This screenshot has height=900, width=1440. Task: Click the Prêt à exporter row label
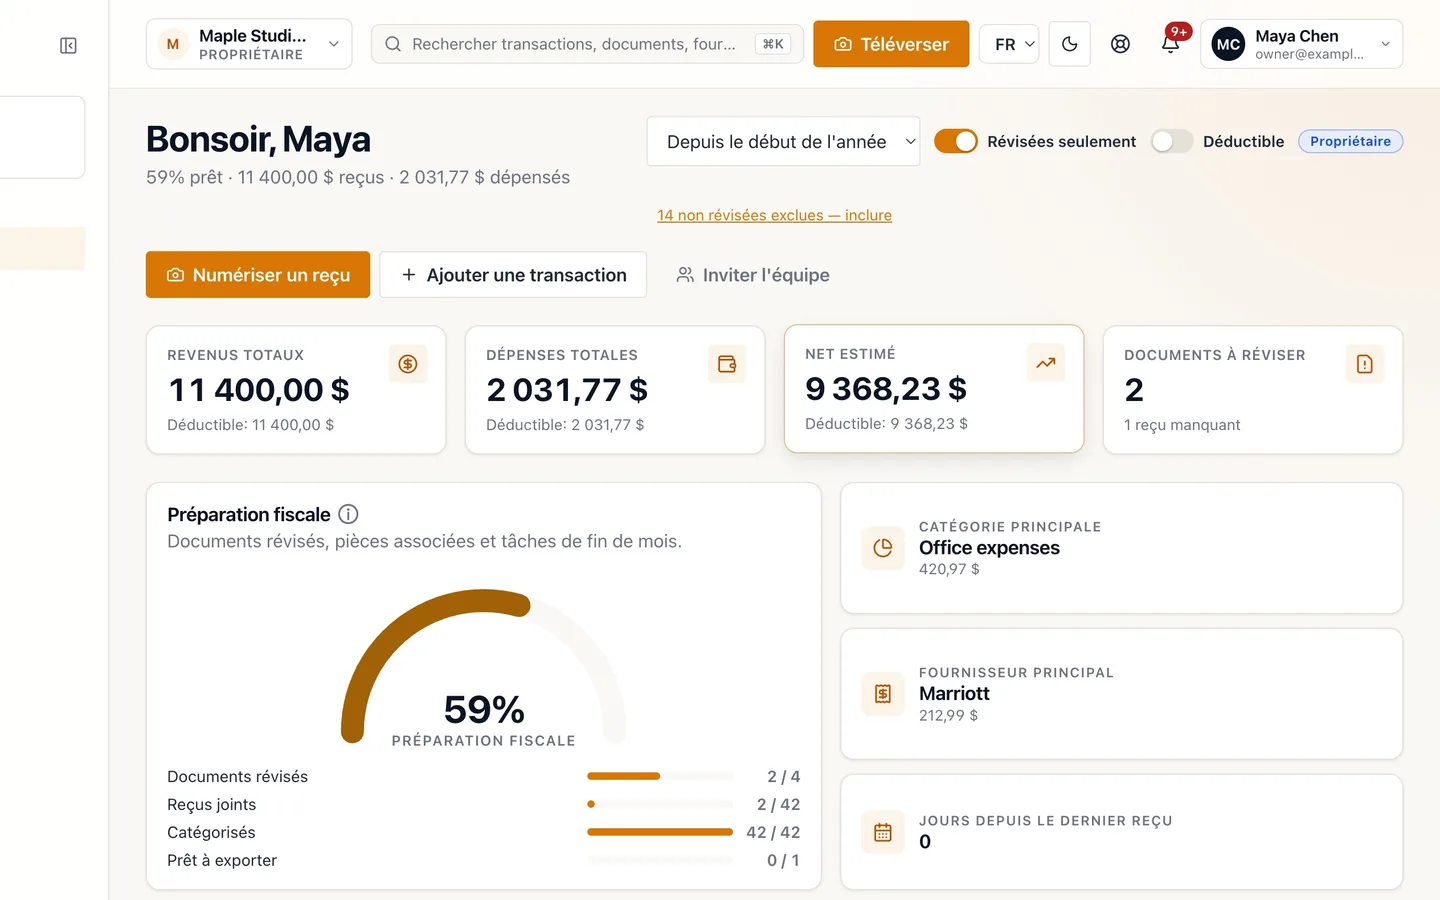click(x=222, y=860)
